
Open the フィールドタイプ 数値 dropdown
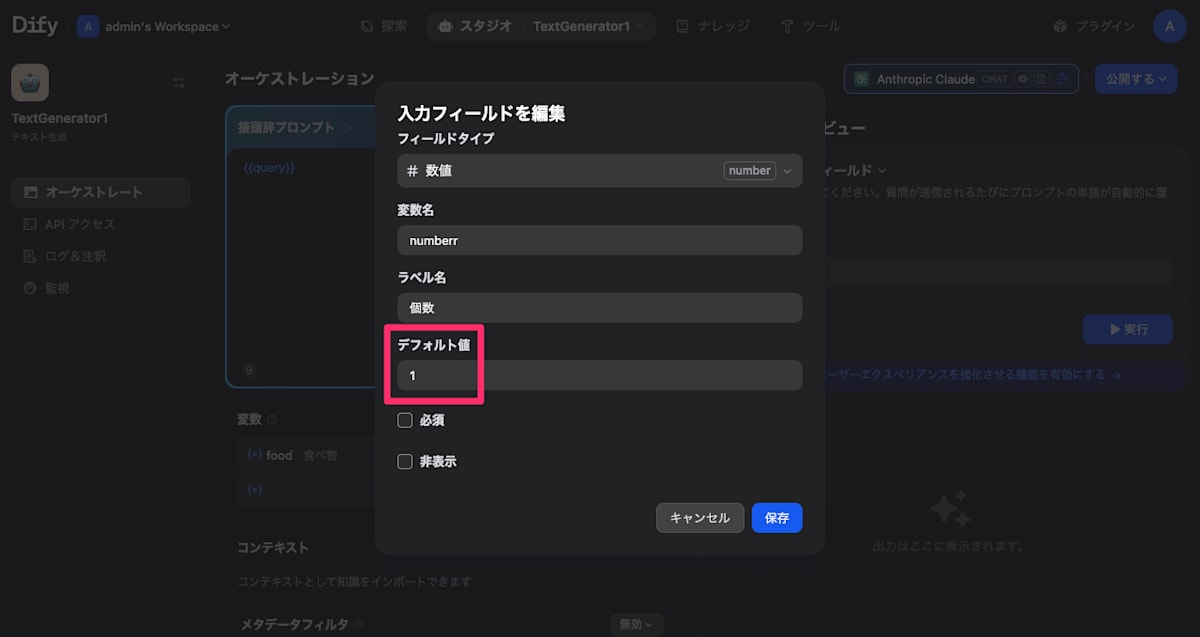click(600, 171)
